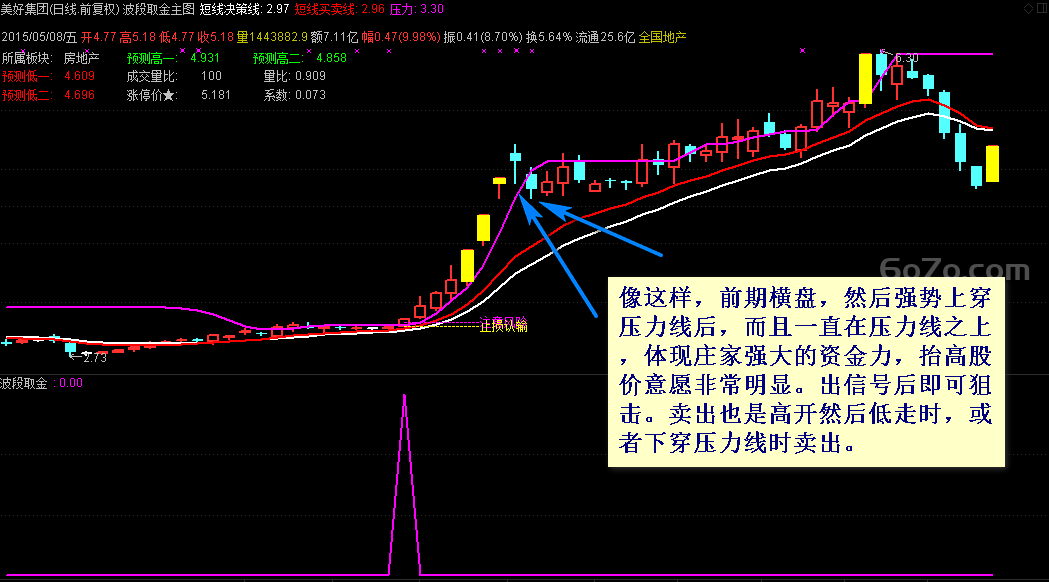The width and height of the screenshot is (1049, 582).
Task: Open the 波段取金 sub-chart indicator label
Action: click(x=24, y=383)
